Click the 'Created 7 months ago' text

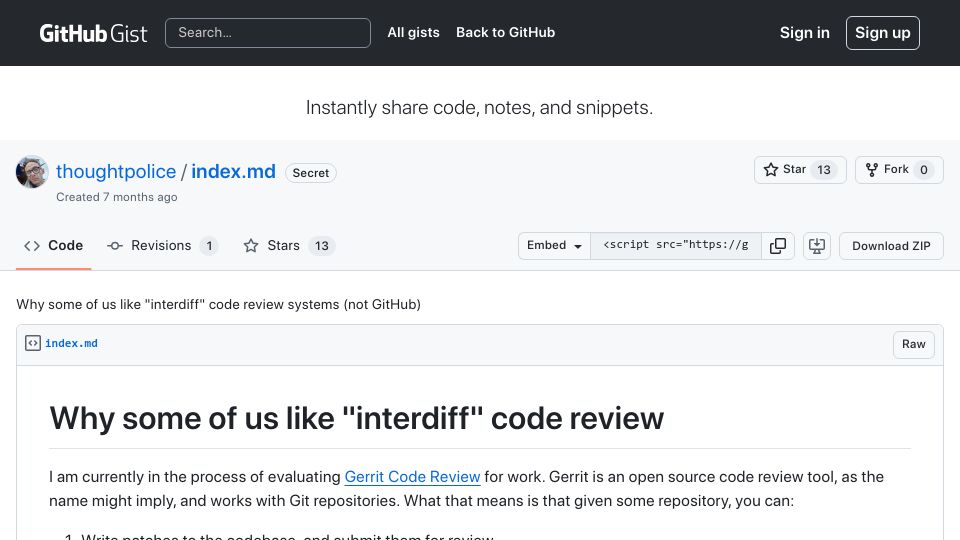[117, 197]
